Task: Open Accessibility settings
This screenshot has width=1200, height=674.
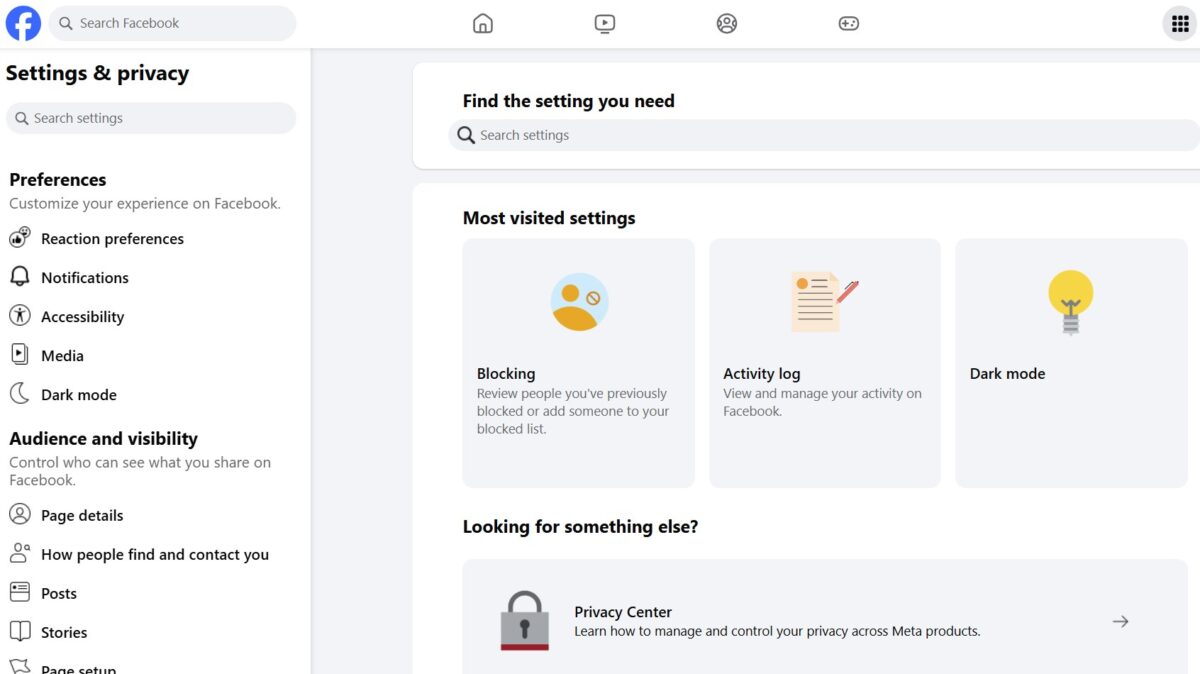Action: click(x=83, y=316)
